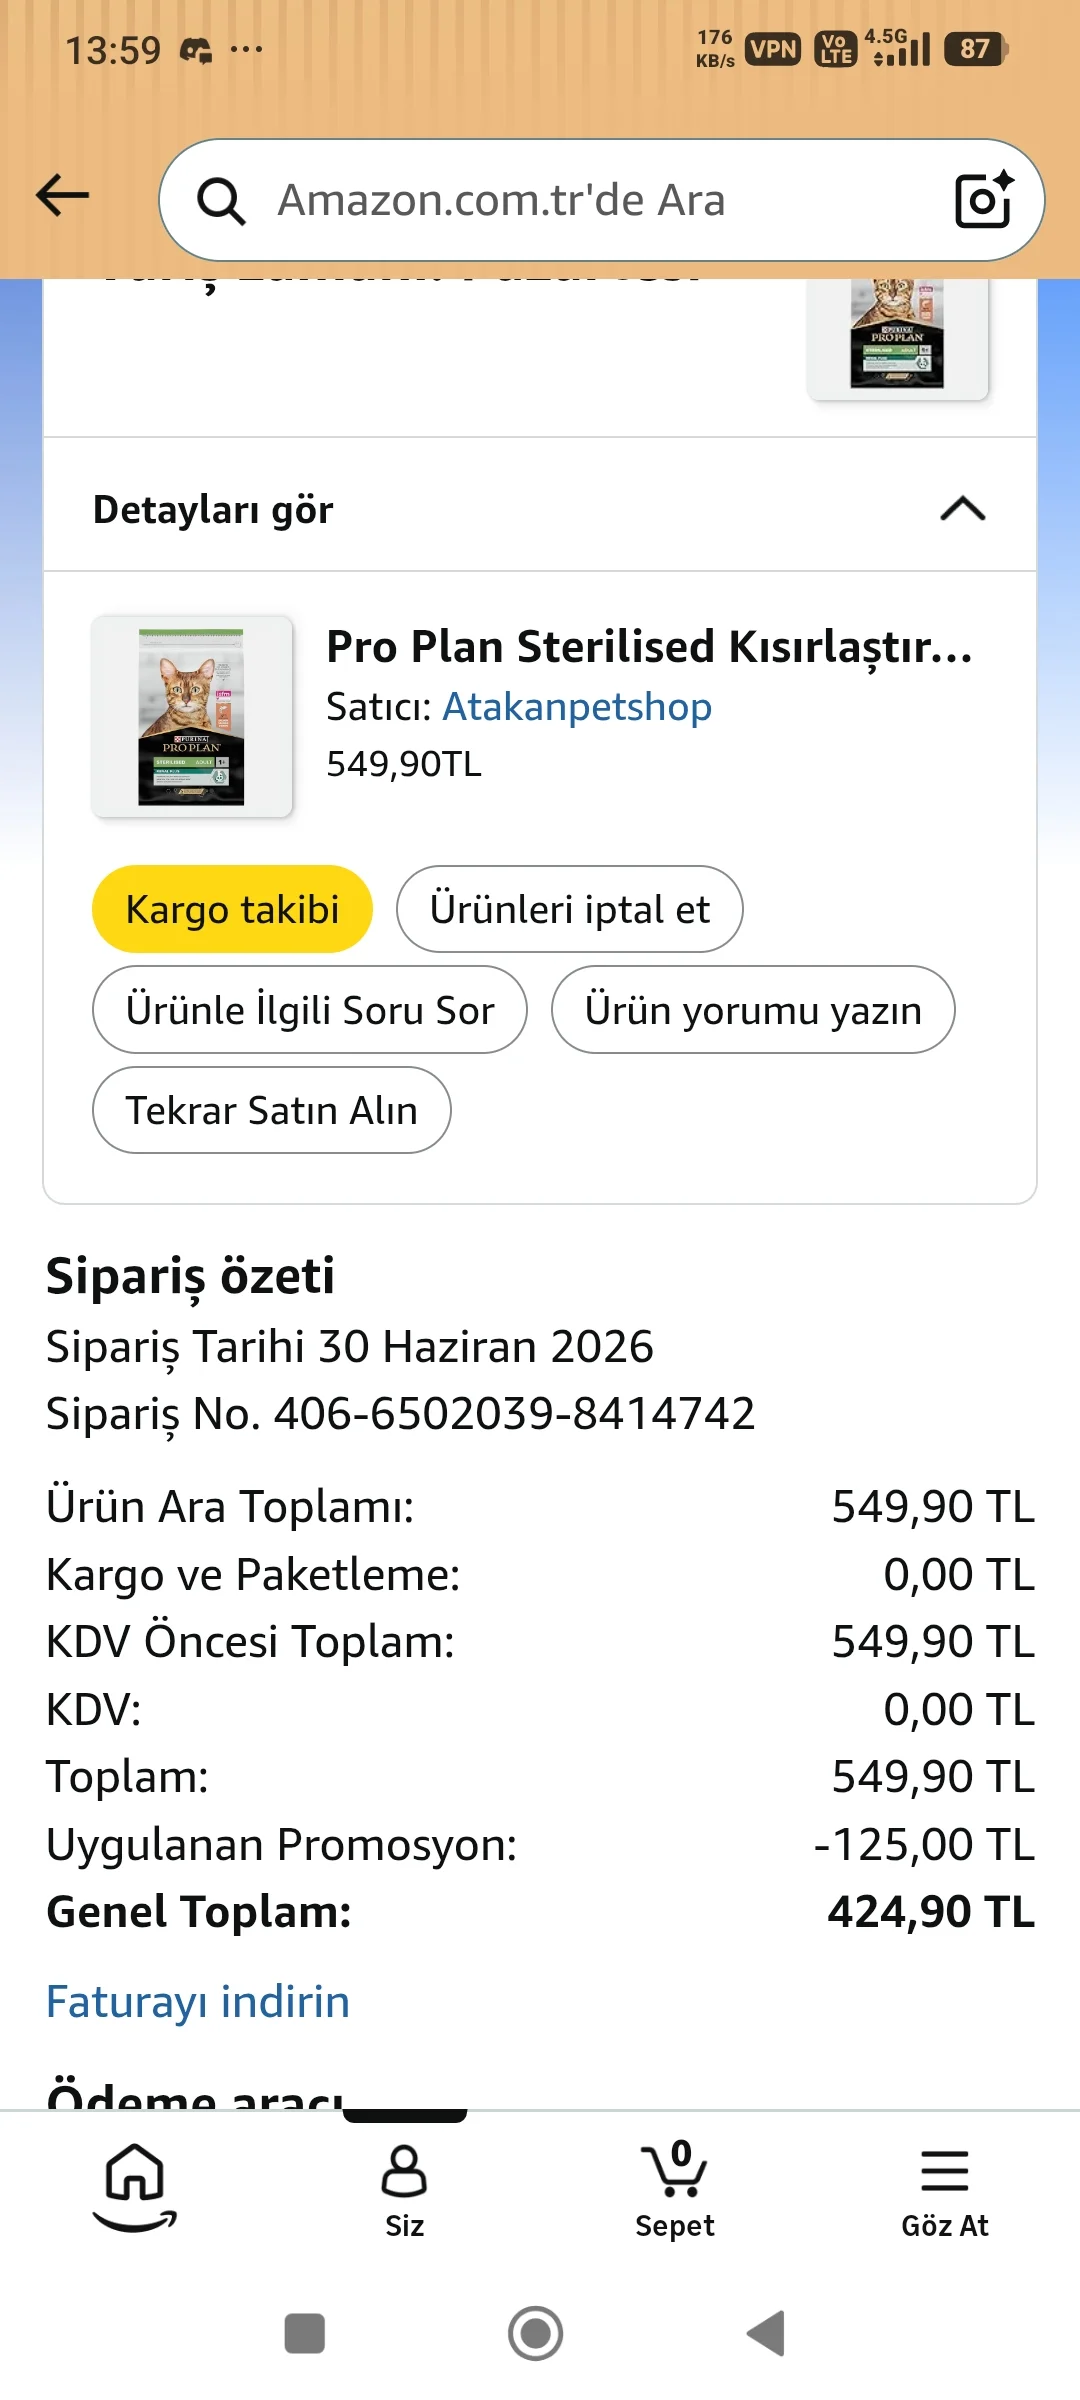1080x2400 pixels.
Task: Tap Android home circle button
Action: point(536,2333)
